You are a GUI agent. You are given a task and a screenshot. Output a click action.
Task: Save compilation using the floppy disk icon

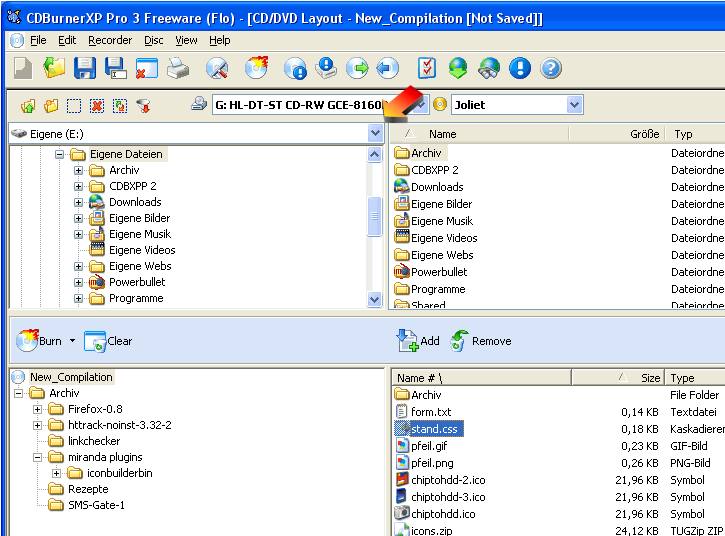[85, 68]
